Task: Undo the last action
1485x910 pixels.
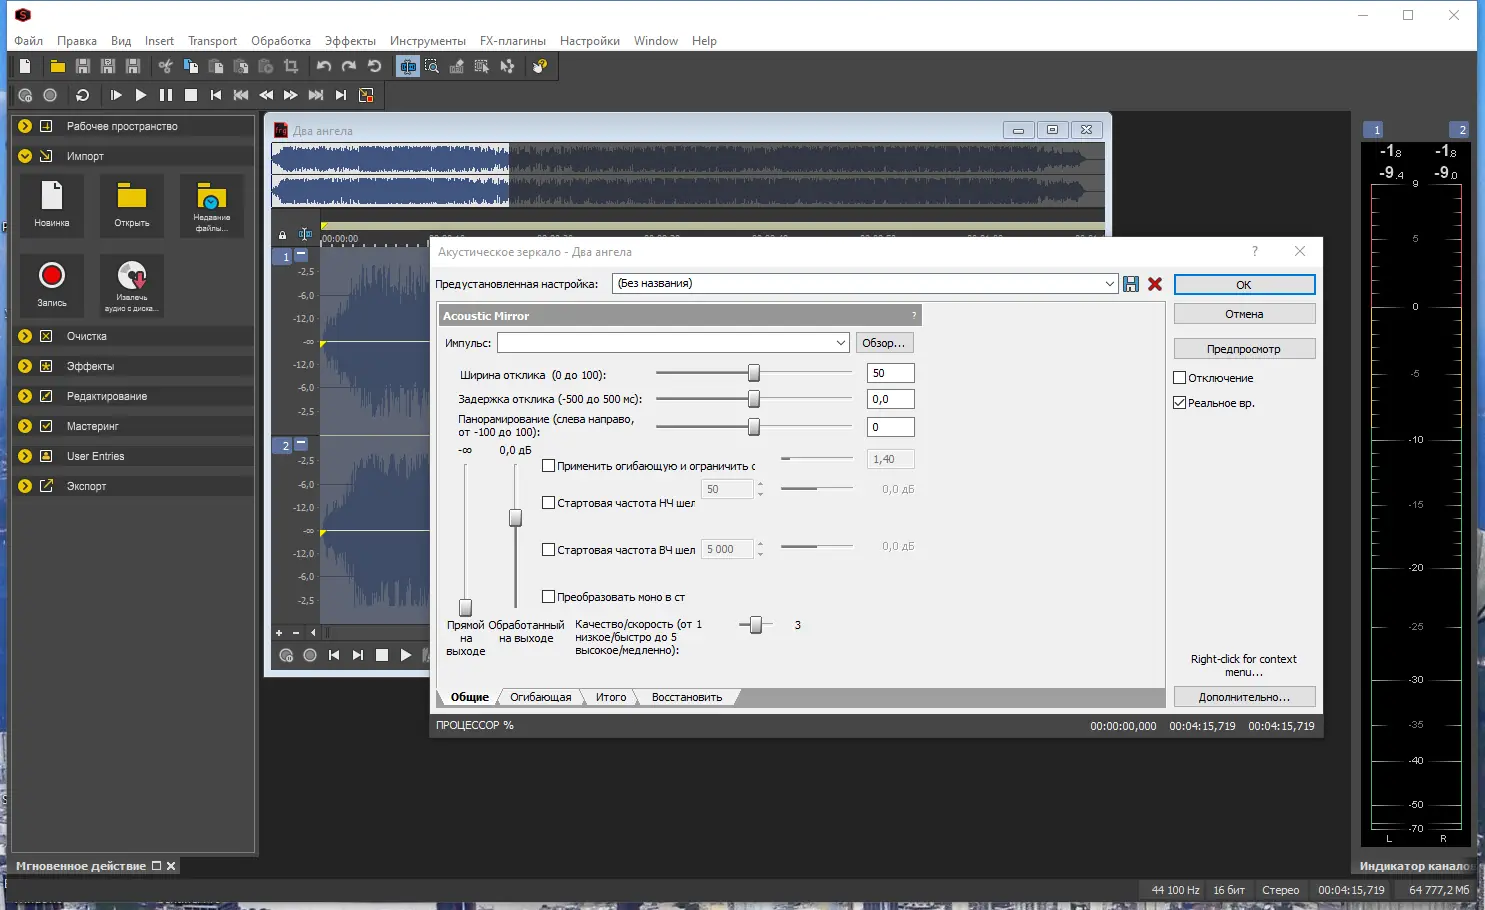Action: (322, 66)
